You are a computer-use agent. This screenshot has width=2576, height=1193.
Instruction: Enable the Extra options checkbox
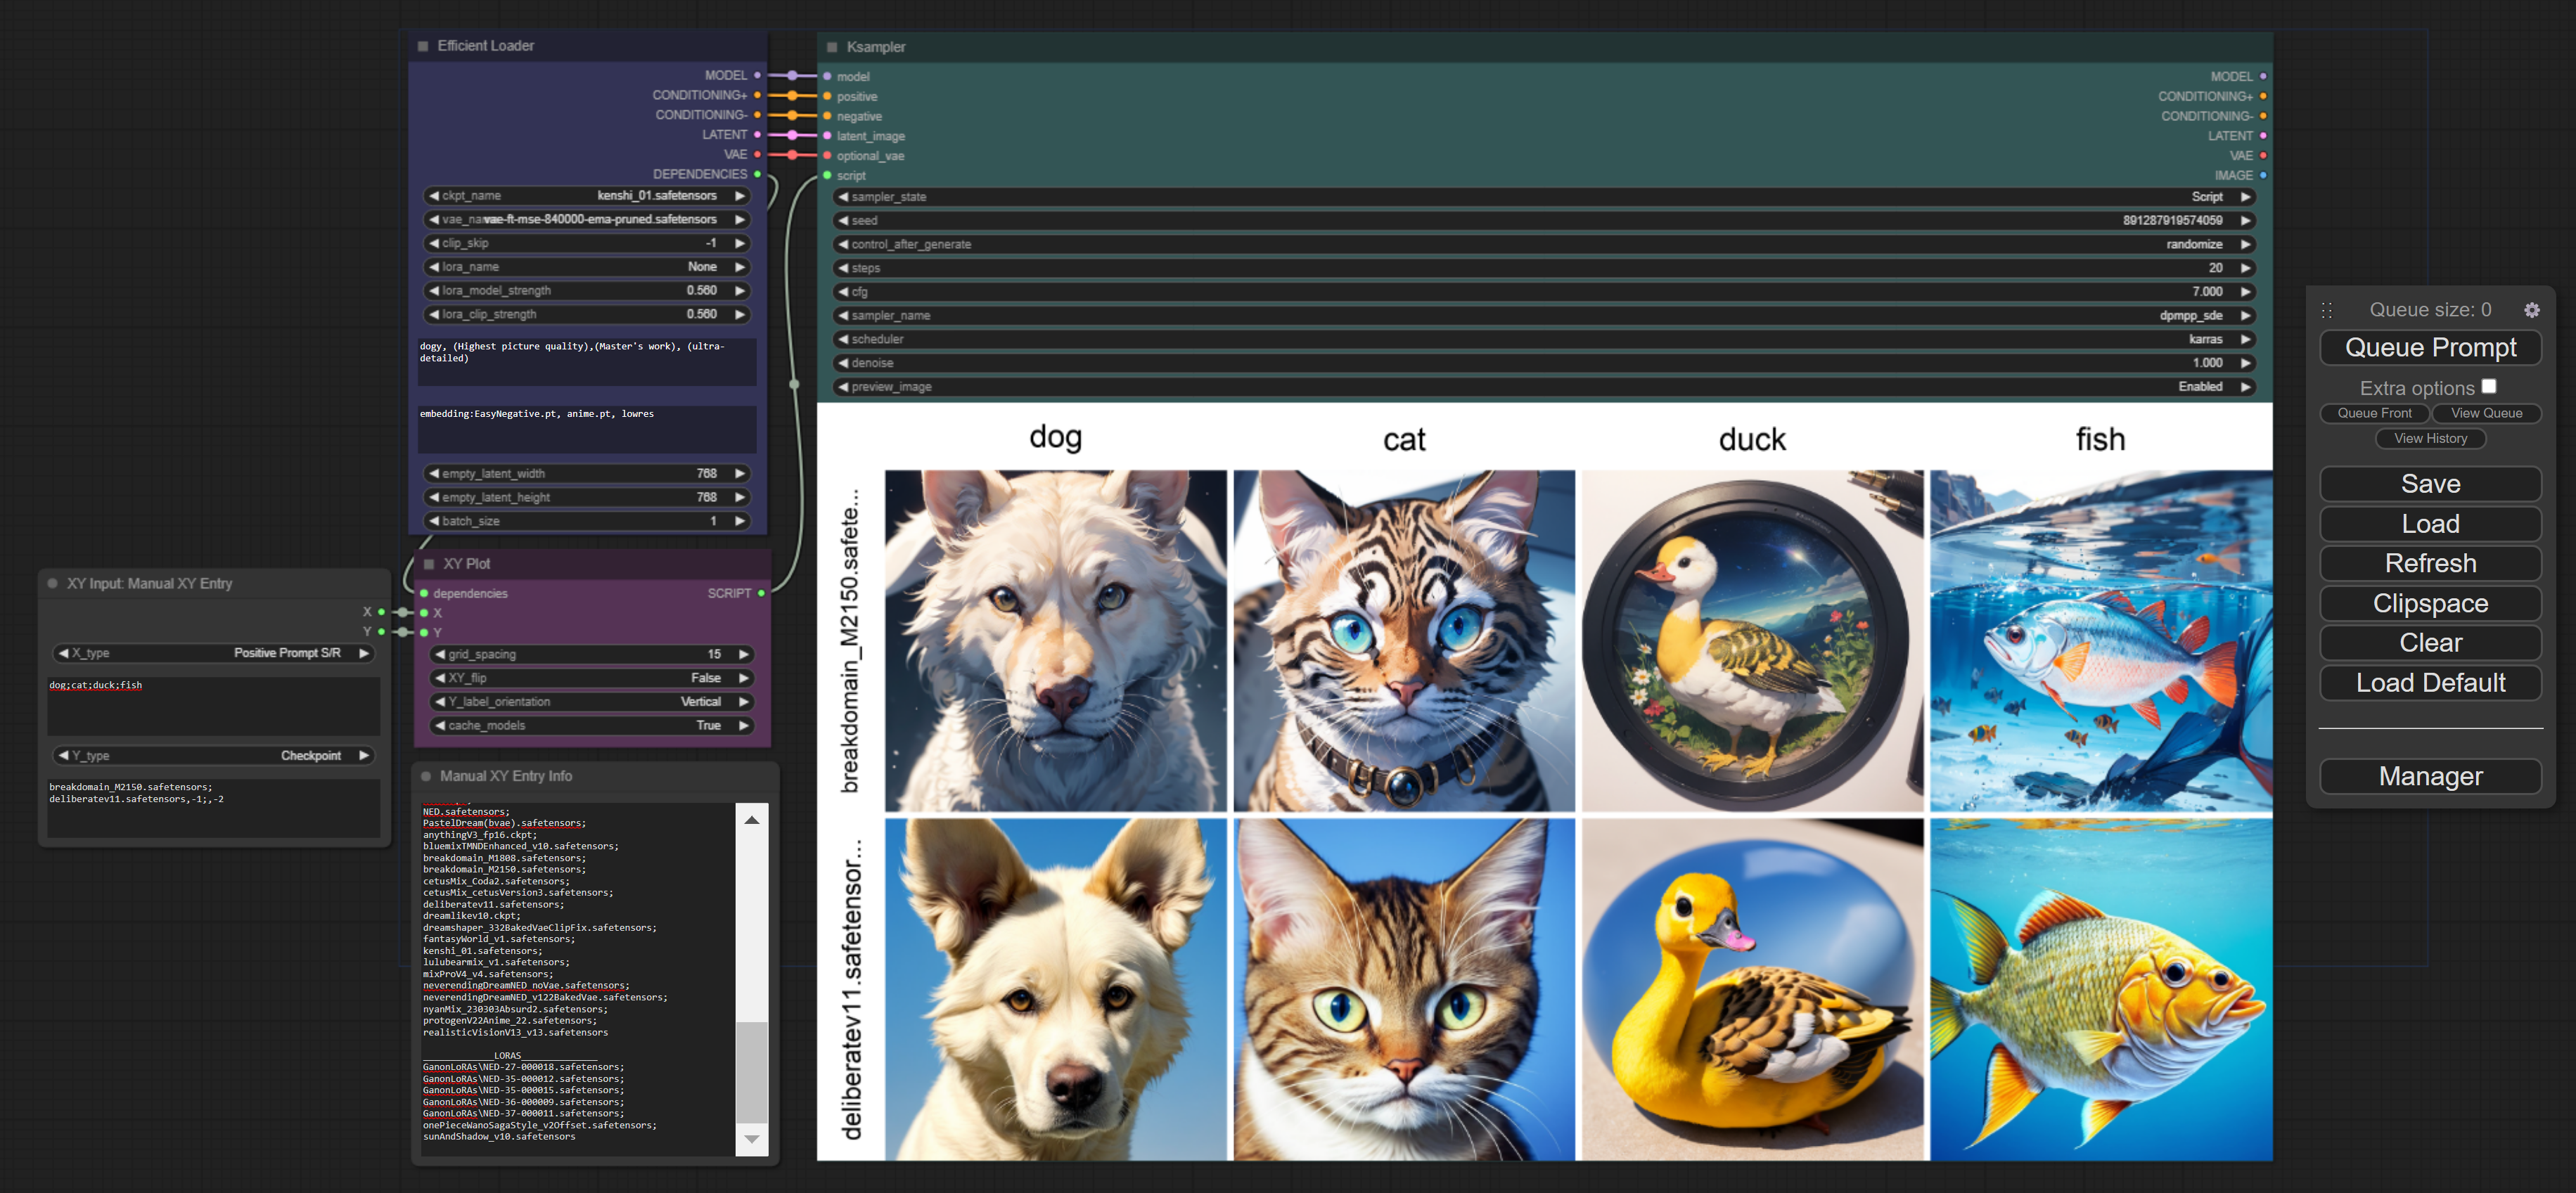pos(2489,386)
